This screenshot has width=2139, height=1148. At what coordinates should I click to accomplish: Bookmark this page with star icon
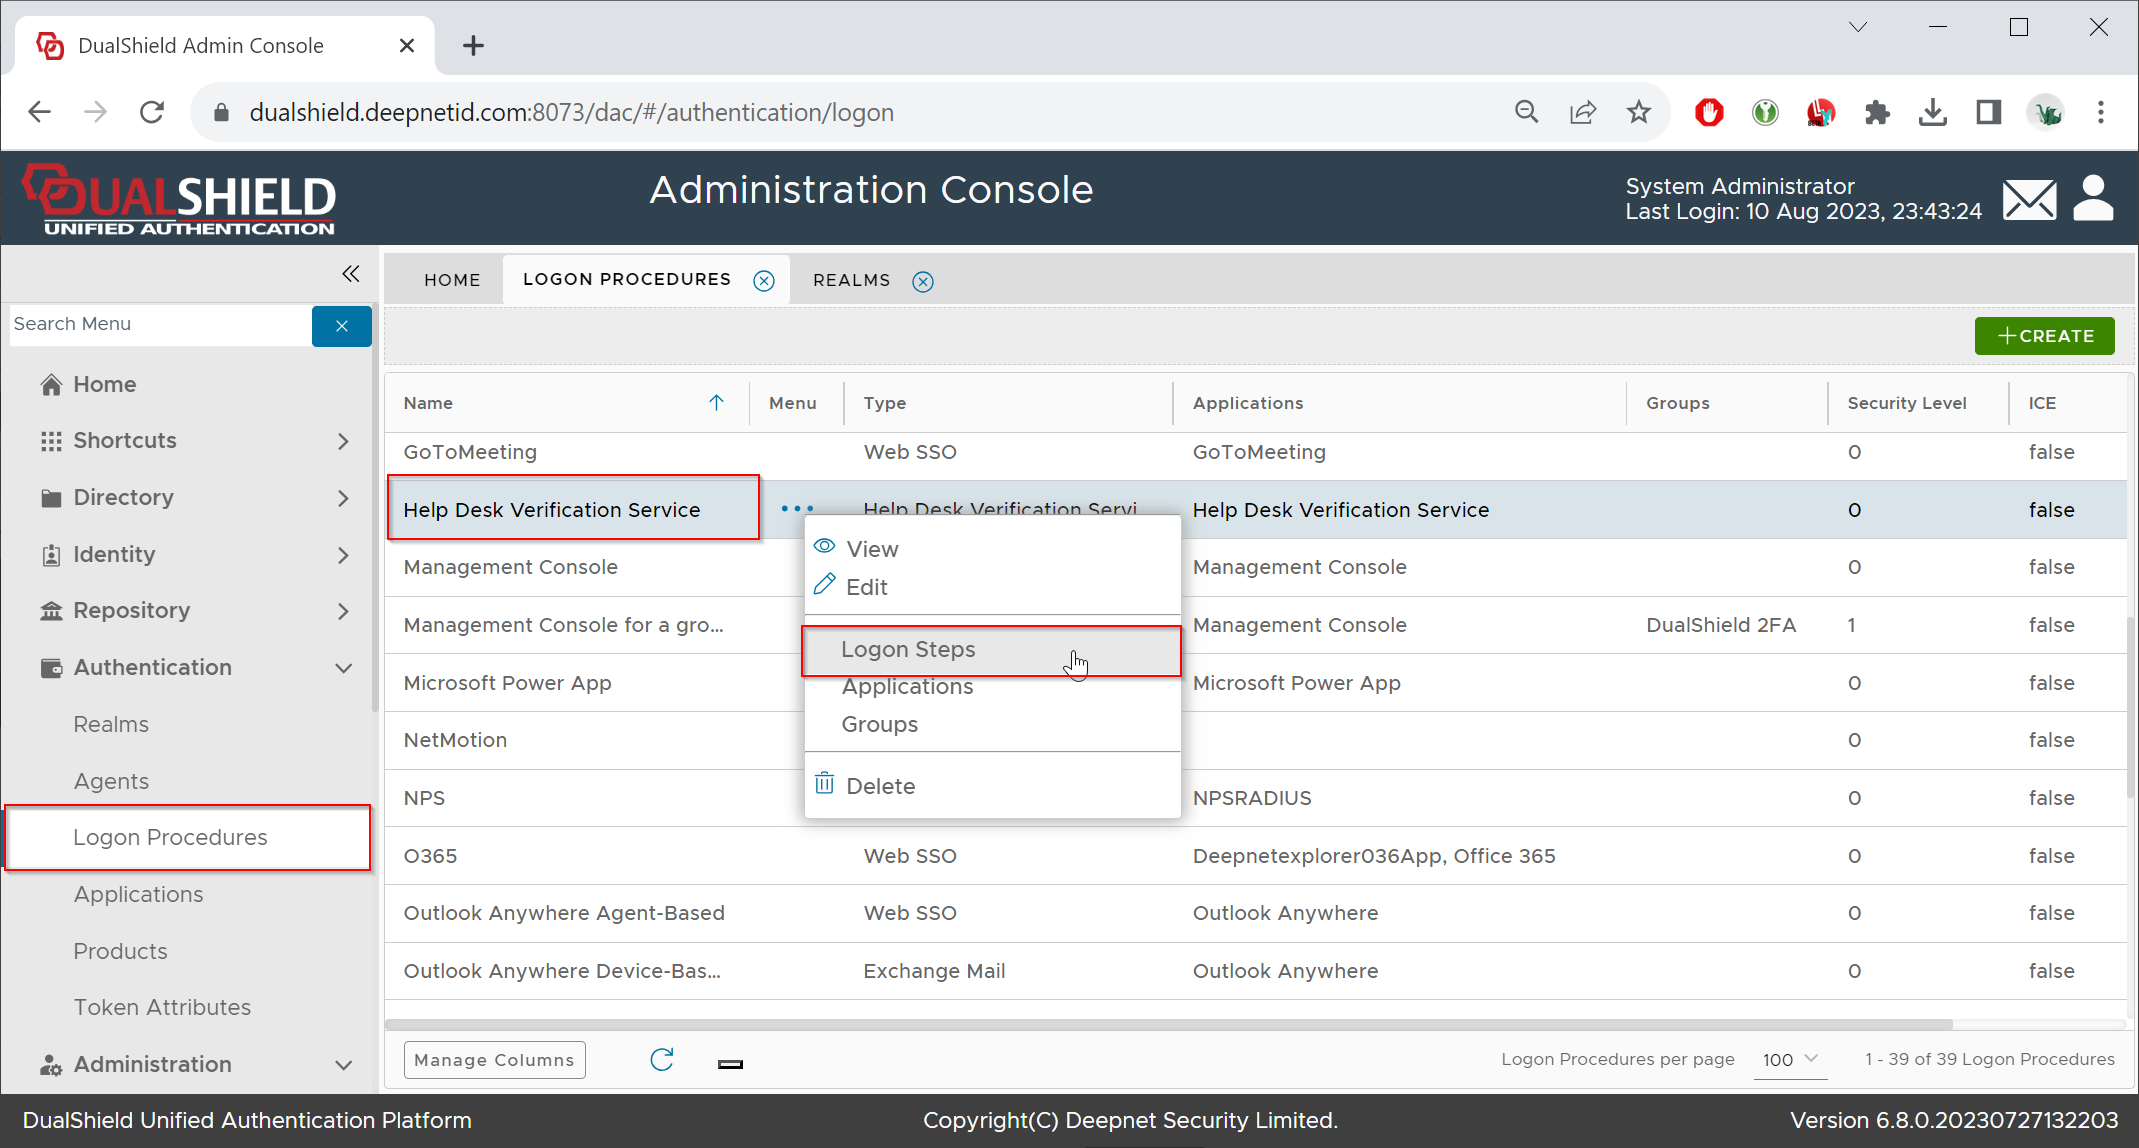[1638, 112]
